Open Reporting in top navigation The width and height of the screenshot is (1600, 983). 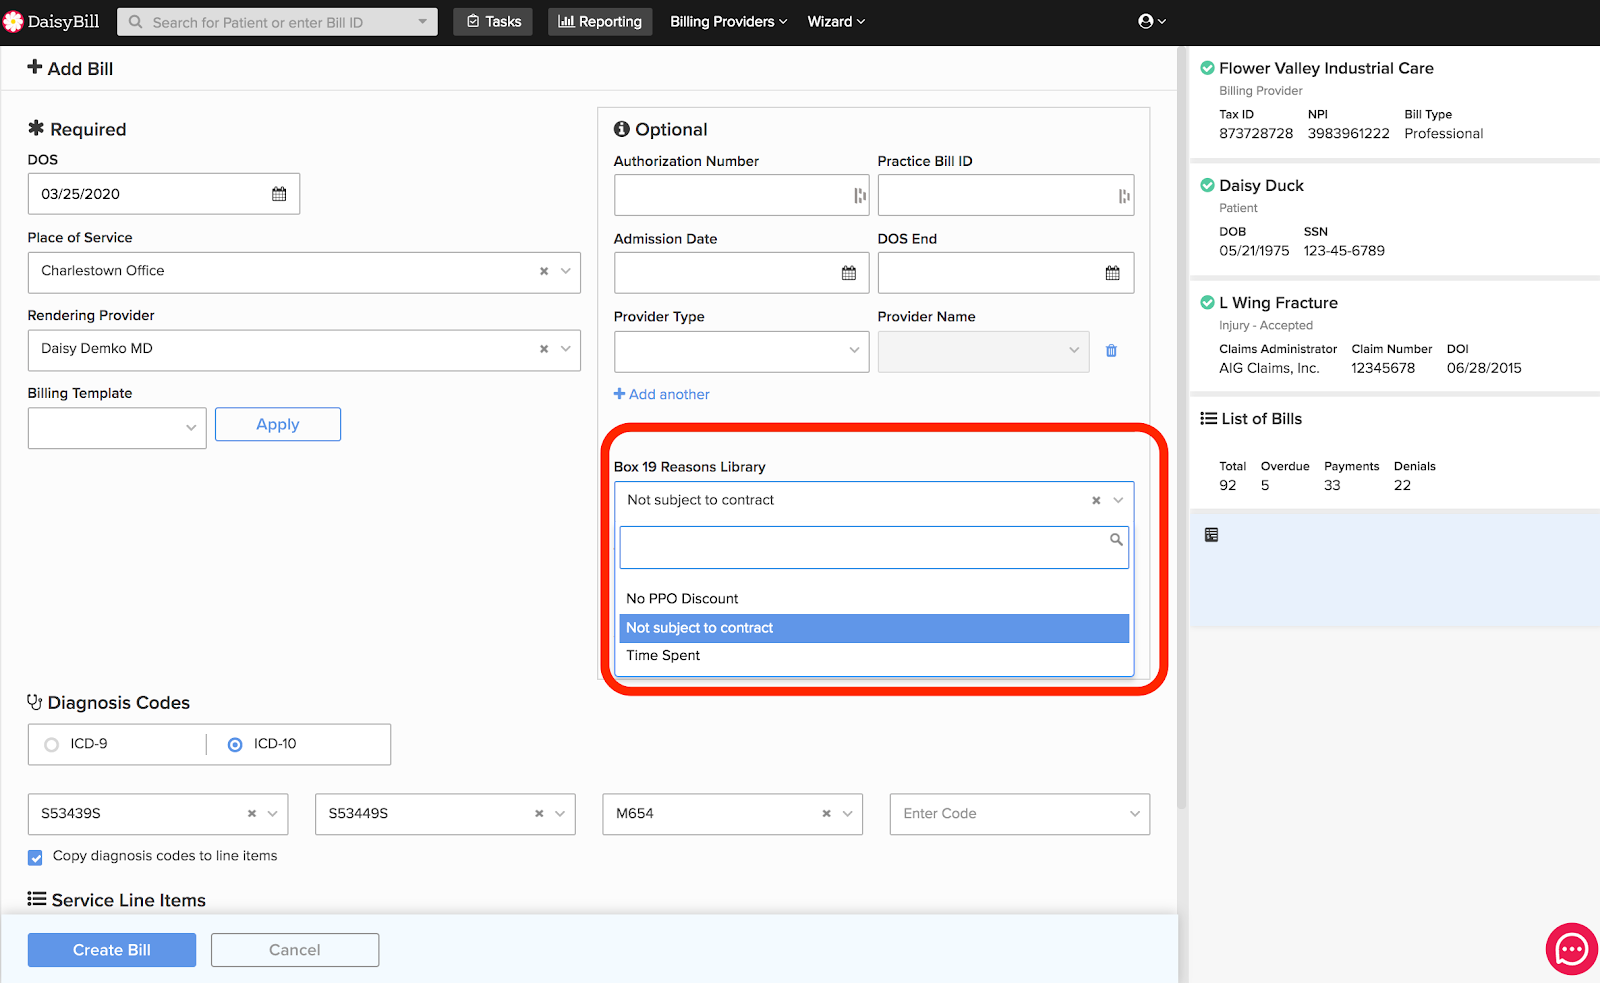point(600,22)
